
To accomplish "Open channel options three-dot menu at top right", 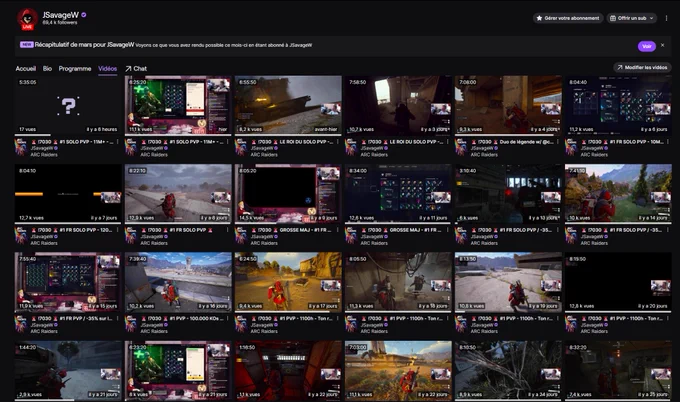I will tap(667, 18).
